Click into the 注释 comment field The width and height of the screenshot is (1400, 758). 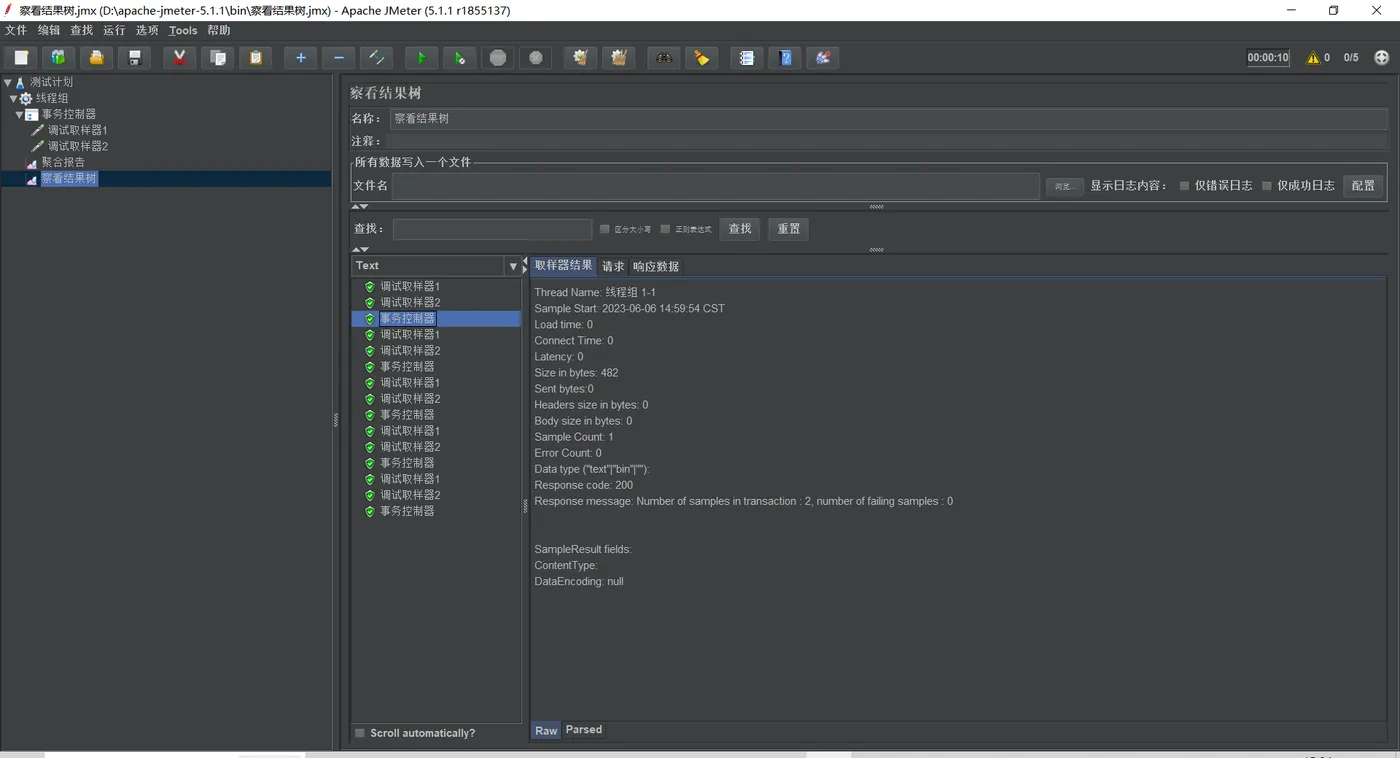pos(888,141)
